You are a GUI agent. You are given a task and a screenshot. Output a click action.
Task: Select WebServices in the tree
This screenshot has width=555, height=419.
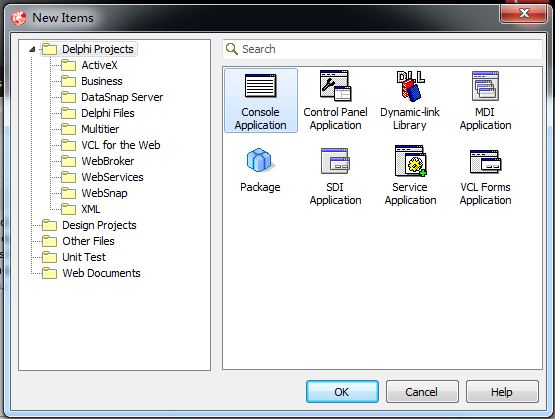point(113,177)
